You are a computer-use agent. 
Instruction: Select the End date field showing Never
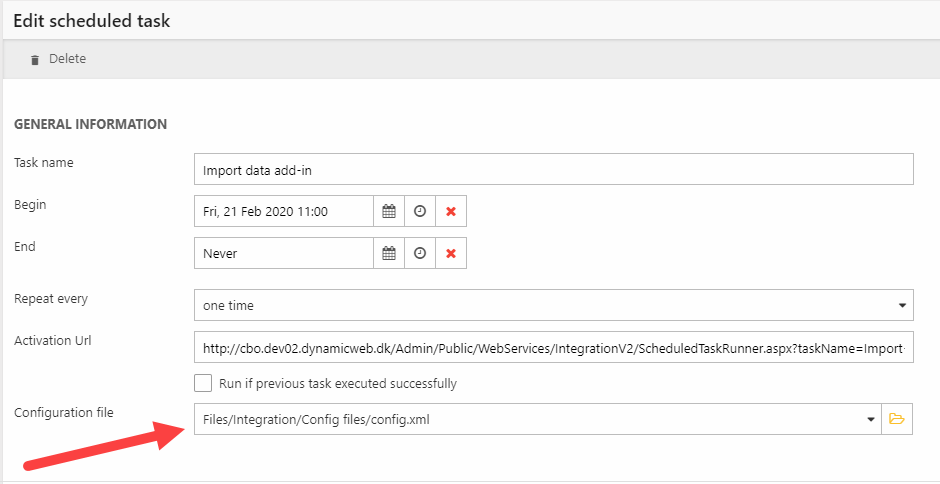(283, 254)
